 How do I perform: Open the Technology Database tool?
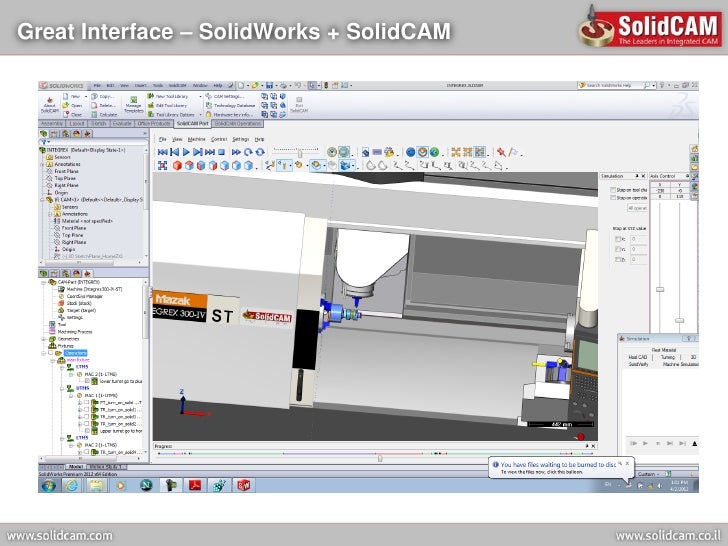point(230,104)
